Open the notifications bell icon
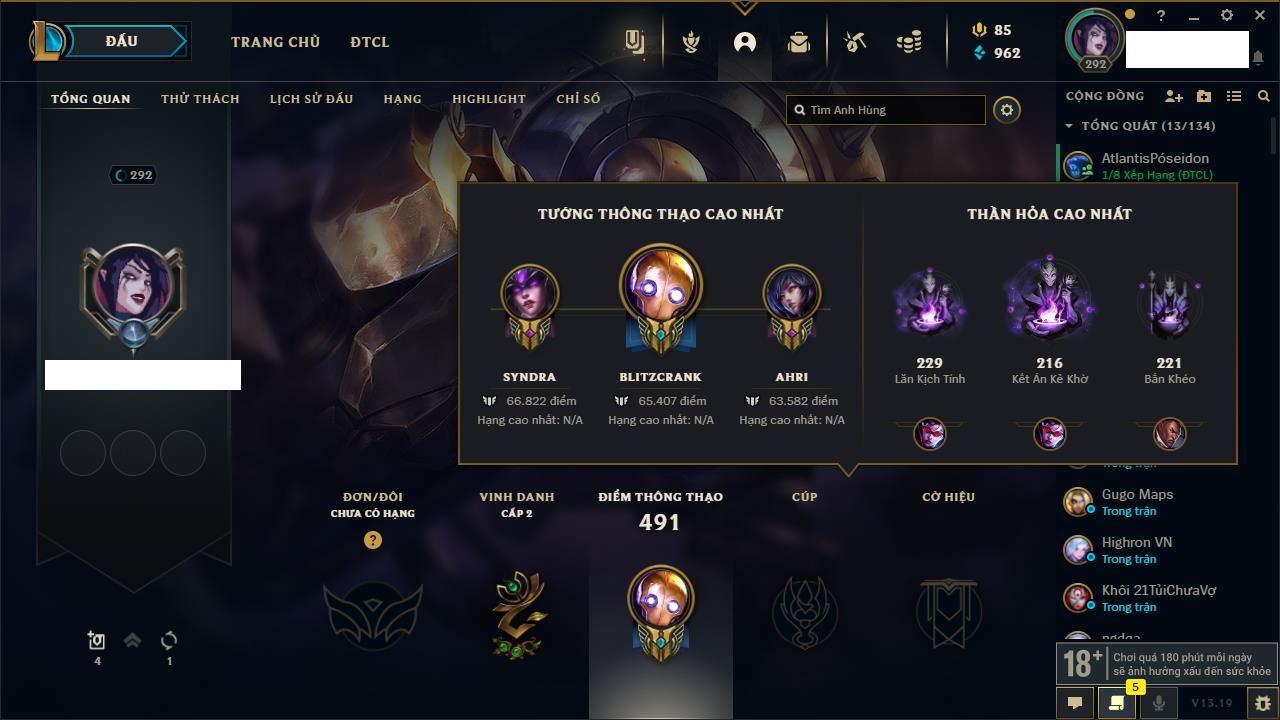Image resolution: width=1280 pixels, height=720 pixels. tap(1258, 58)
